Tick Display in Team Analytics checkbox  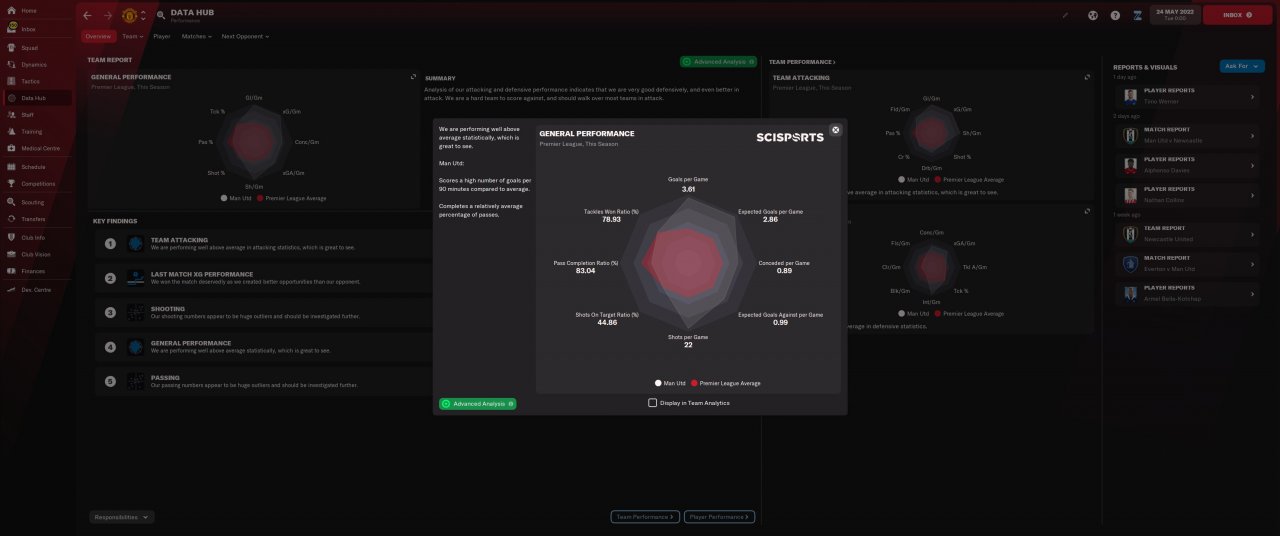coord(653,403)
